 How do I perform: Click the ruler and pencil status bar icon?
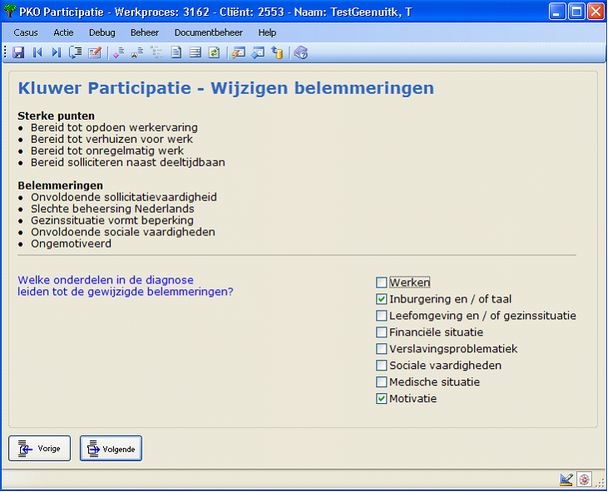click(567, 480)
